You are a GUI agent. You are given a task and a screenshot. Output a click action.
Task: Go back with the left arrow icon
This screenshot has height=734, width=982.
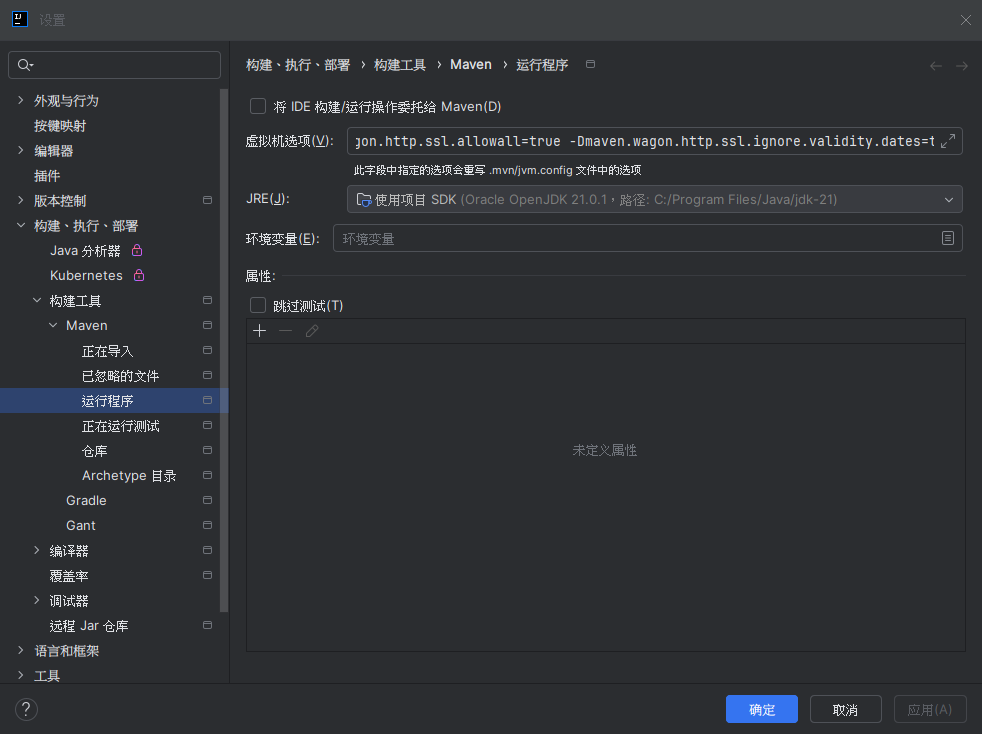(x=936, y=66)
